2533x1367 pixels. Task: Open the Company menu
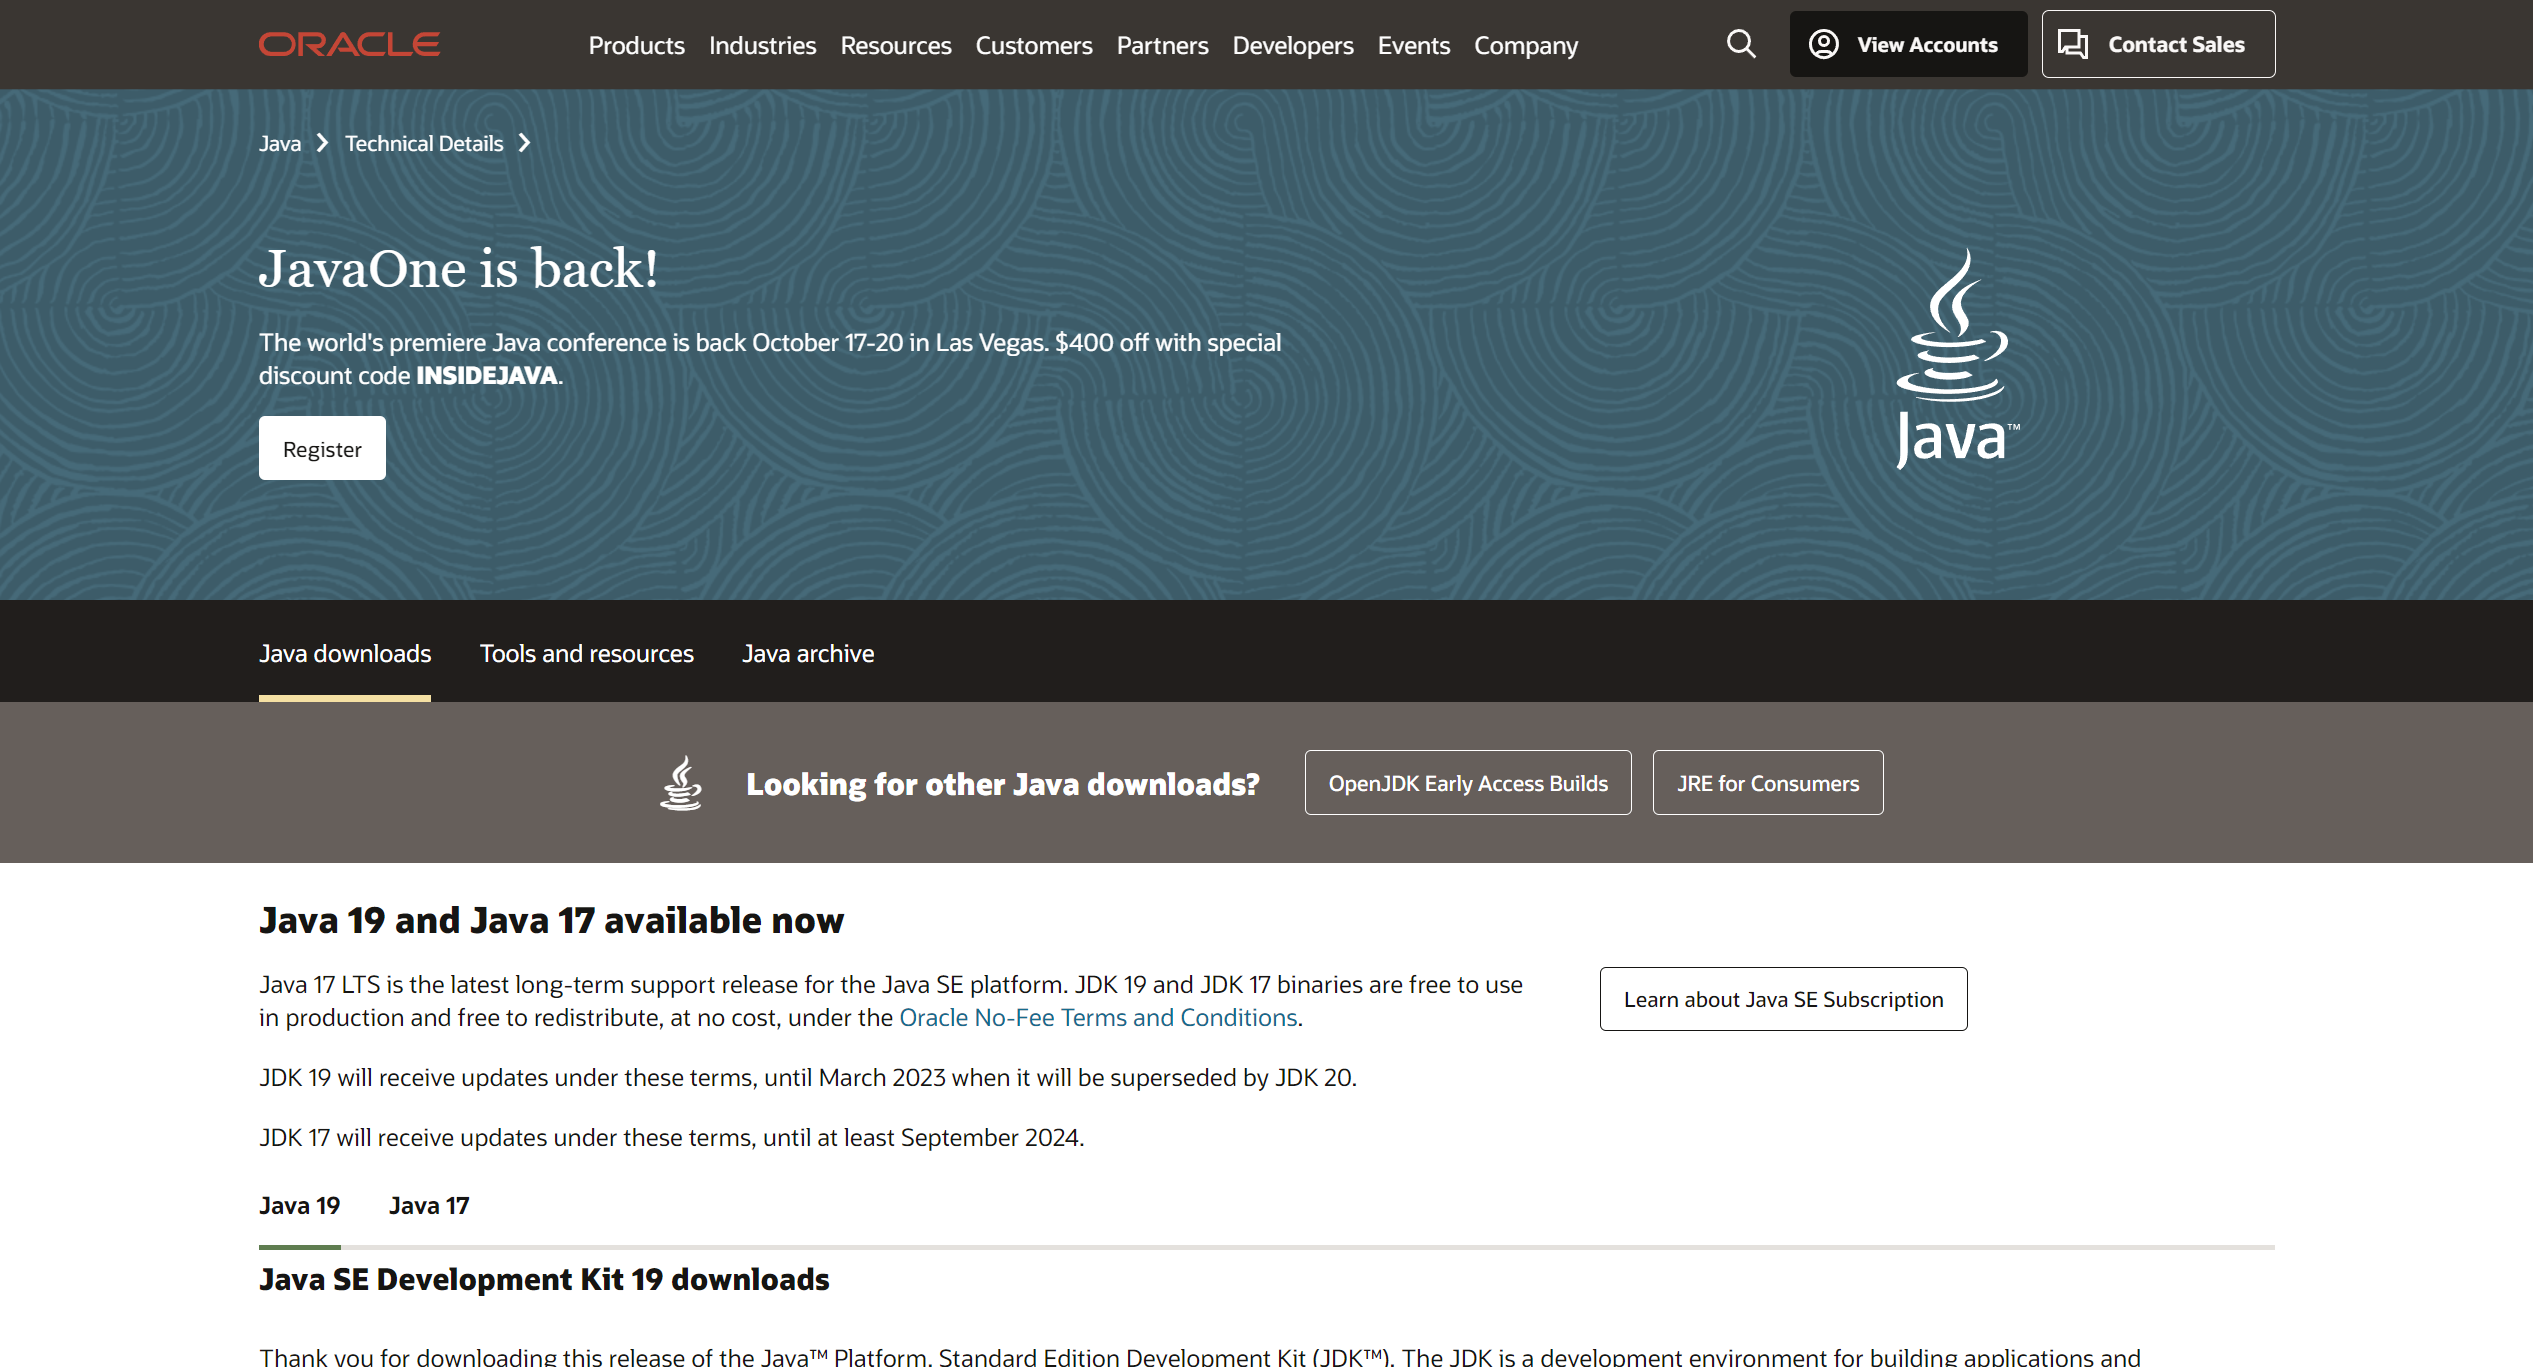point(1526,45)
